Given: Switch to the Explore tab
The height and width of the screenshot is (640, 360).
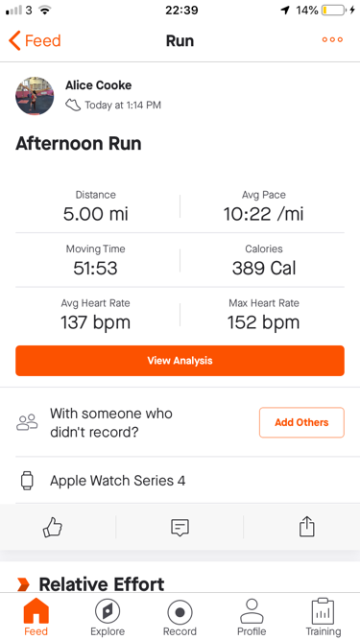Looking at the screenshot, I should coord(107,617).
